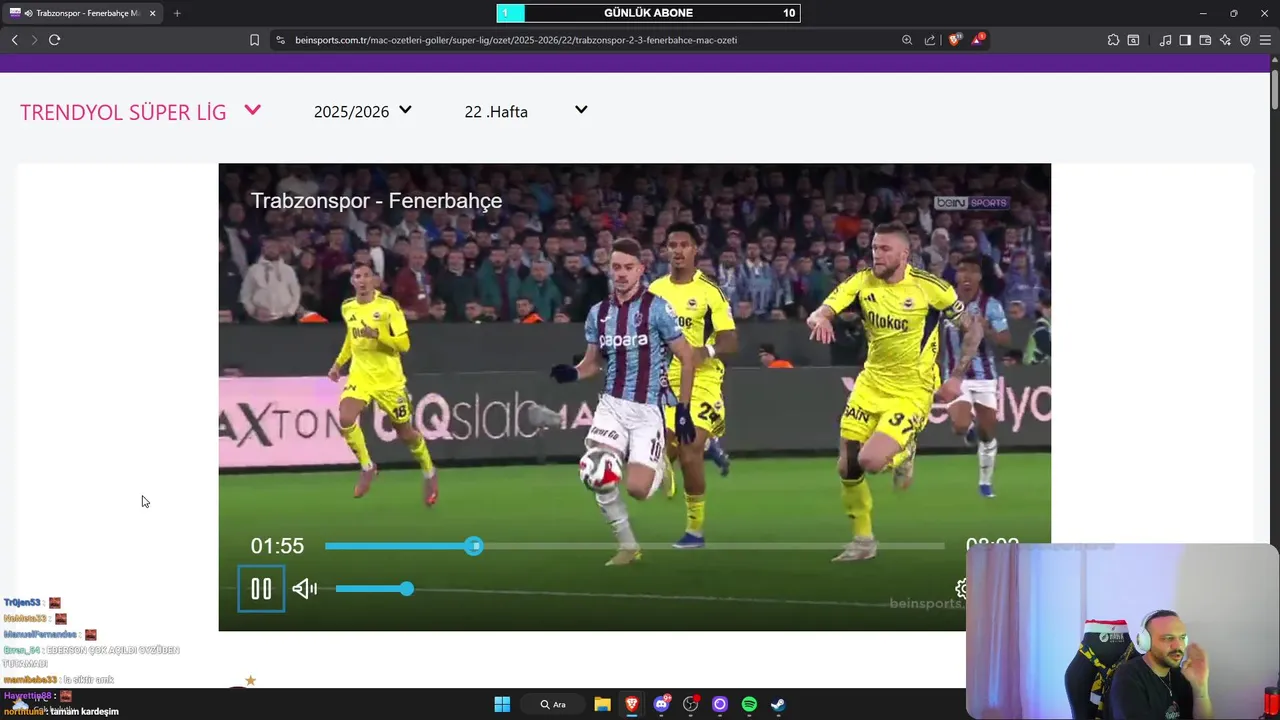The width and height of the screenshot is (1280, 720).
Task: Open Spotify from the taskbar
Action: point(749,704)
